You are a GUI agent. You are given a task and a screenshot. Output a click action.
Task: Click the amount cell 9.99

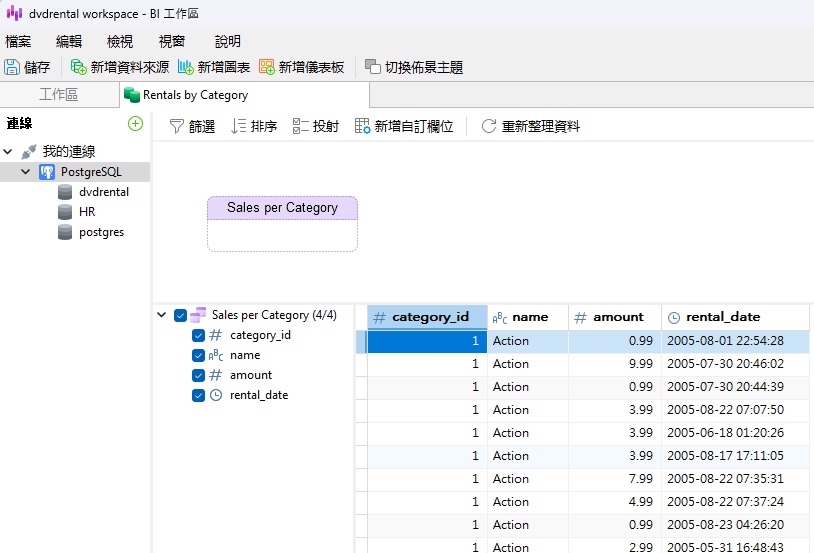pyautogui.click(x=615, y=364)
